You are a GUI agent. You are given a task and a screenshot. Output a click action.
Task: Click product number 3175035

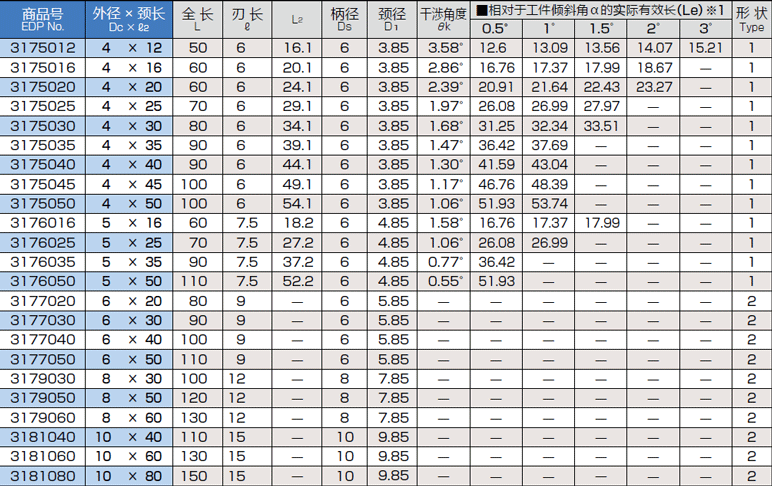[x=43, y=145]
